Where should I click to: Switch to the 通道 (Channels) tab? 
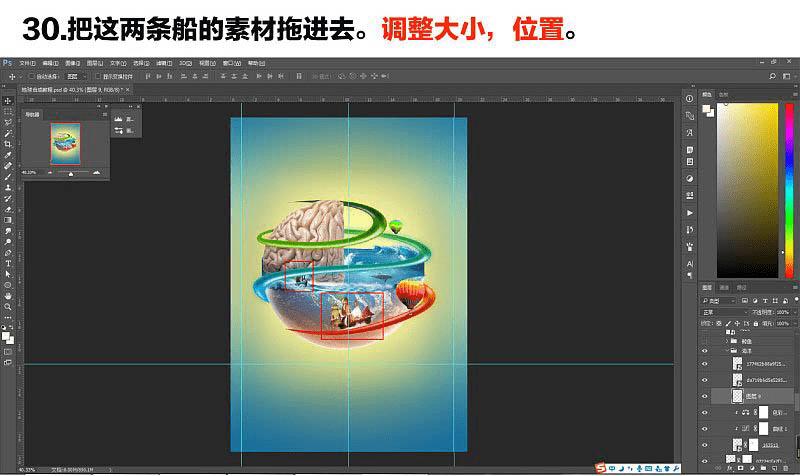724,288
